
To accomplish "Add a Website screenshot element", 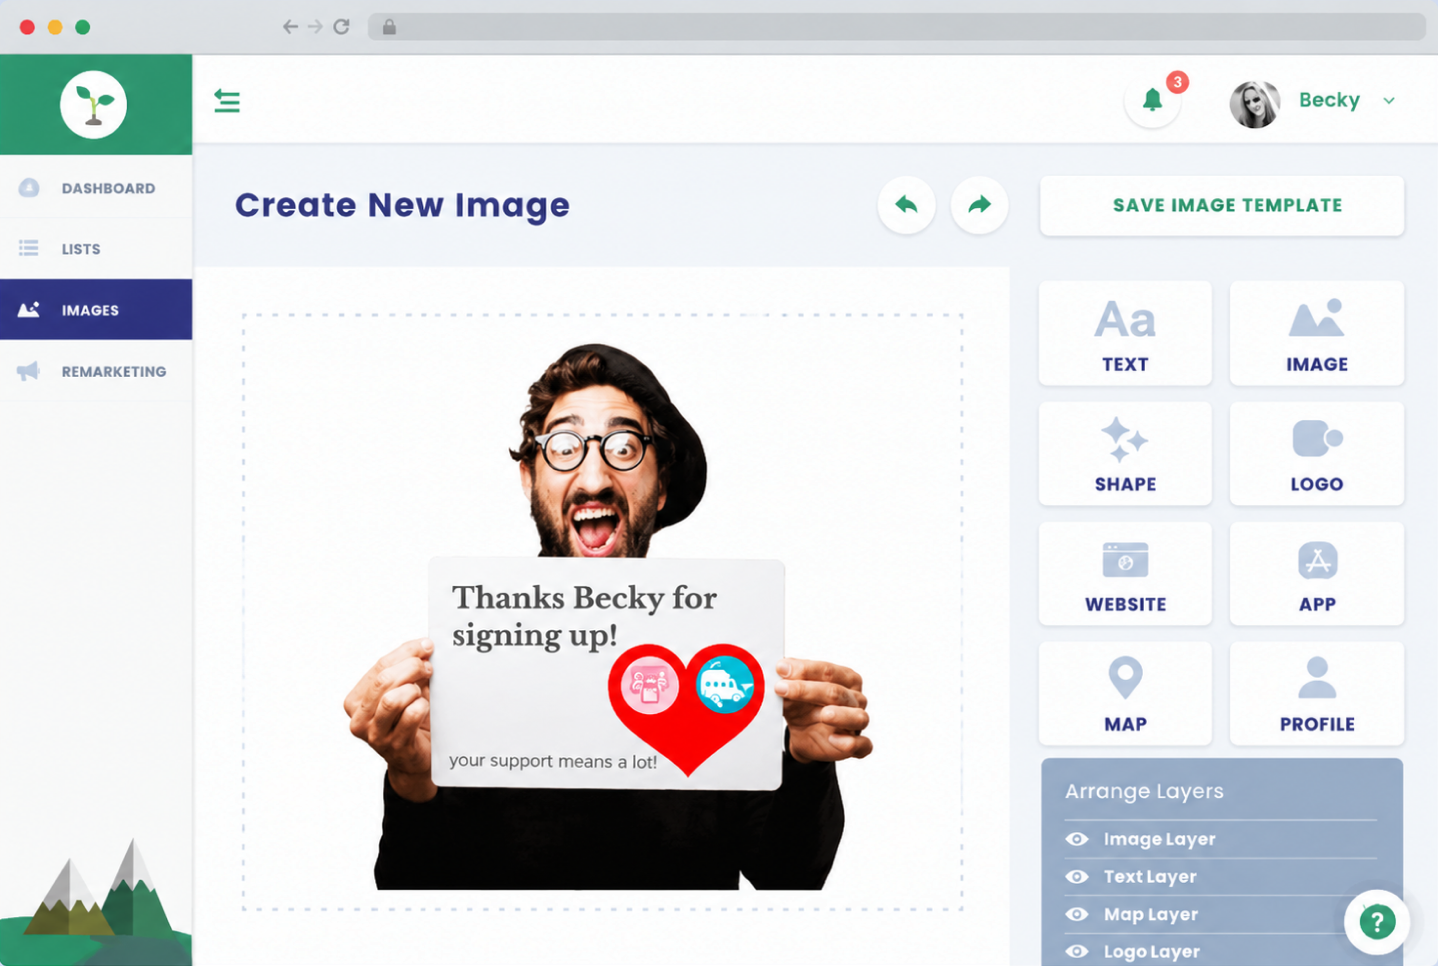I will (x=1125, y=573).
